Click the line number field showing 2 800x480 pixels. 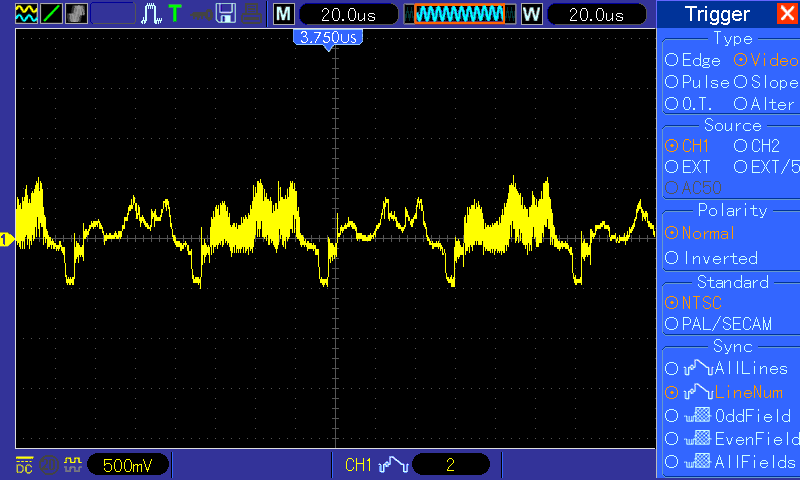click(x=451, y=465)
